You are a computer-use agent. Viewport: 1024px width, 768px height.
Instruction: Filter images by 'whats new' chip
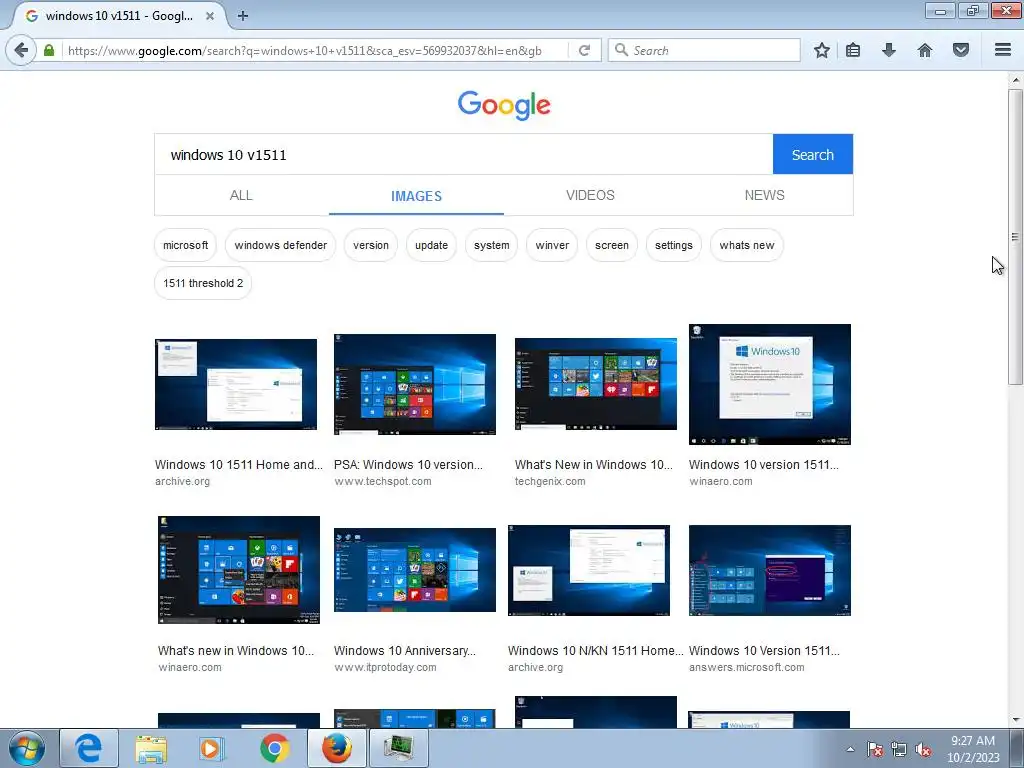[747, 245]
